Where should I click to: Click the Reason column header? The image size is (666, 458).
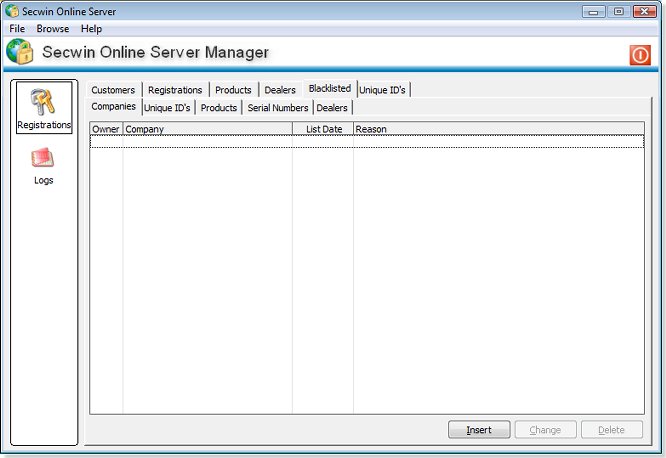point(498,129)
